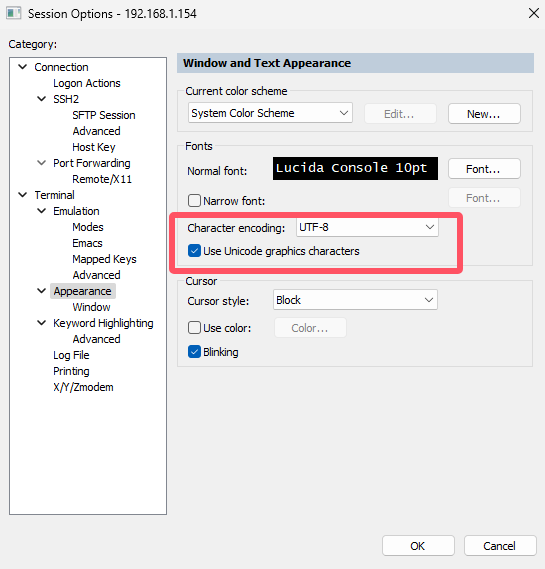Image resolution: width=545 pixels, height=569 pixels.
Task: Uncheck Use Unicode graphics characters
Action: tap(194, 251)
